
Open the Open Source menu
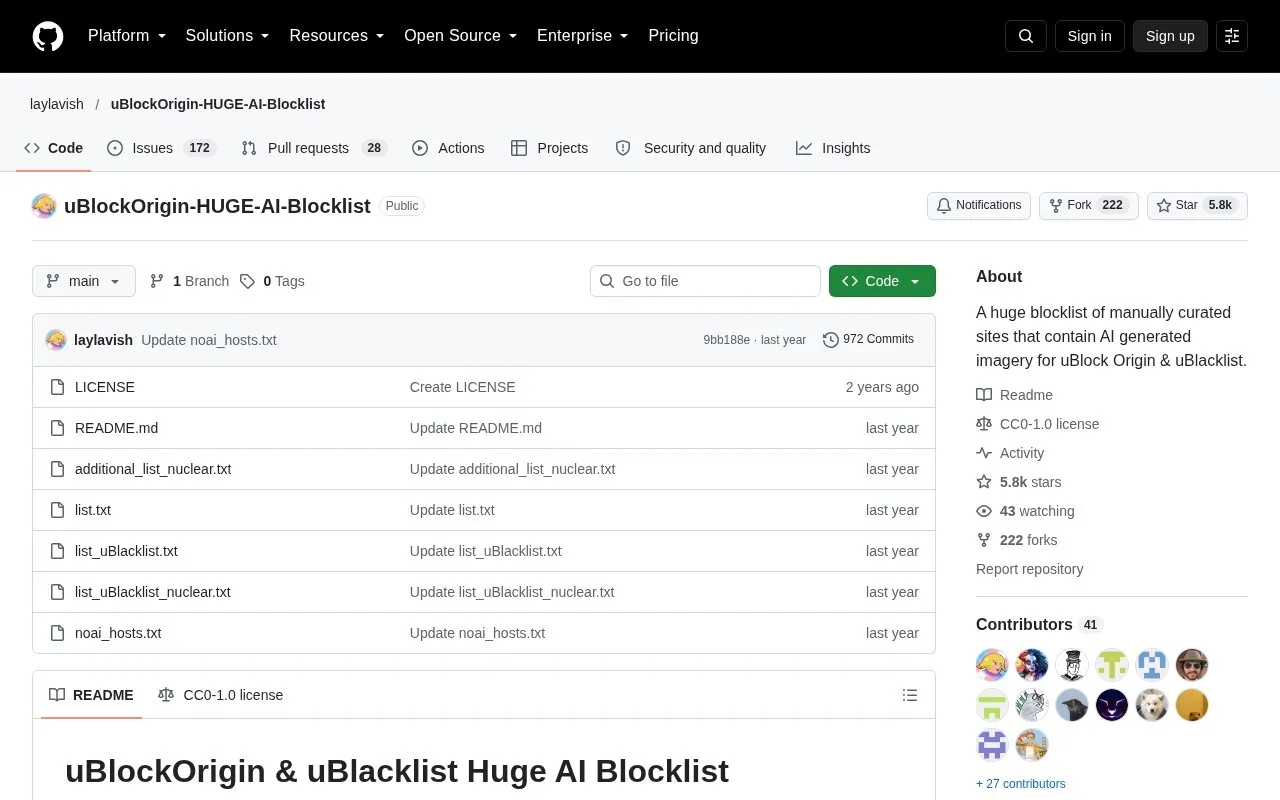coord(461,36)
